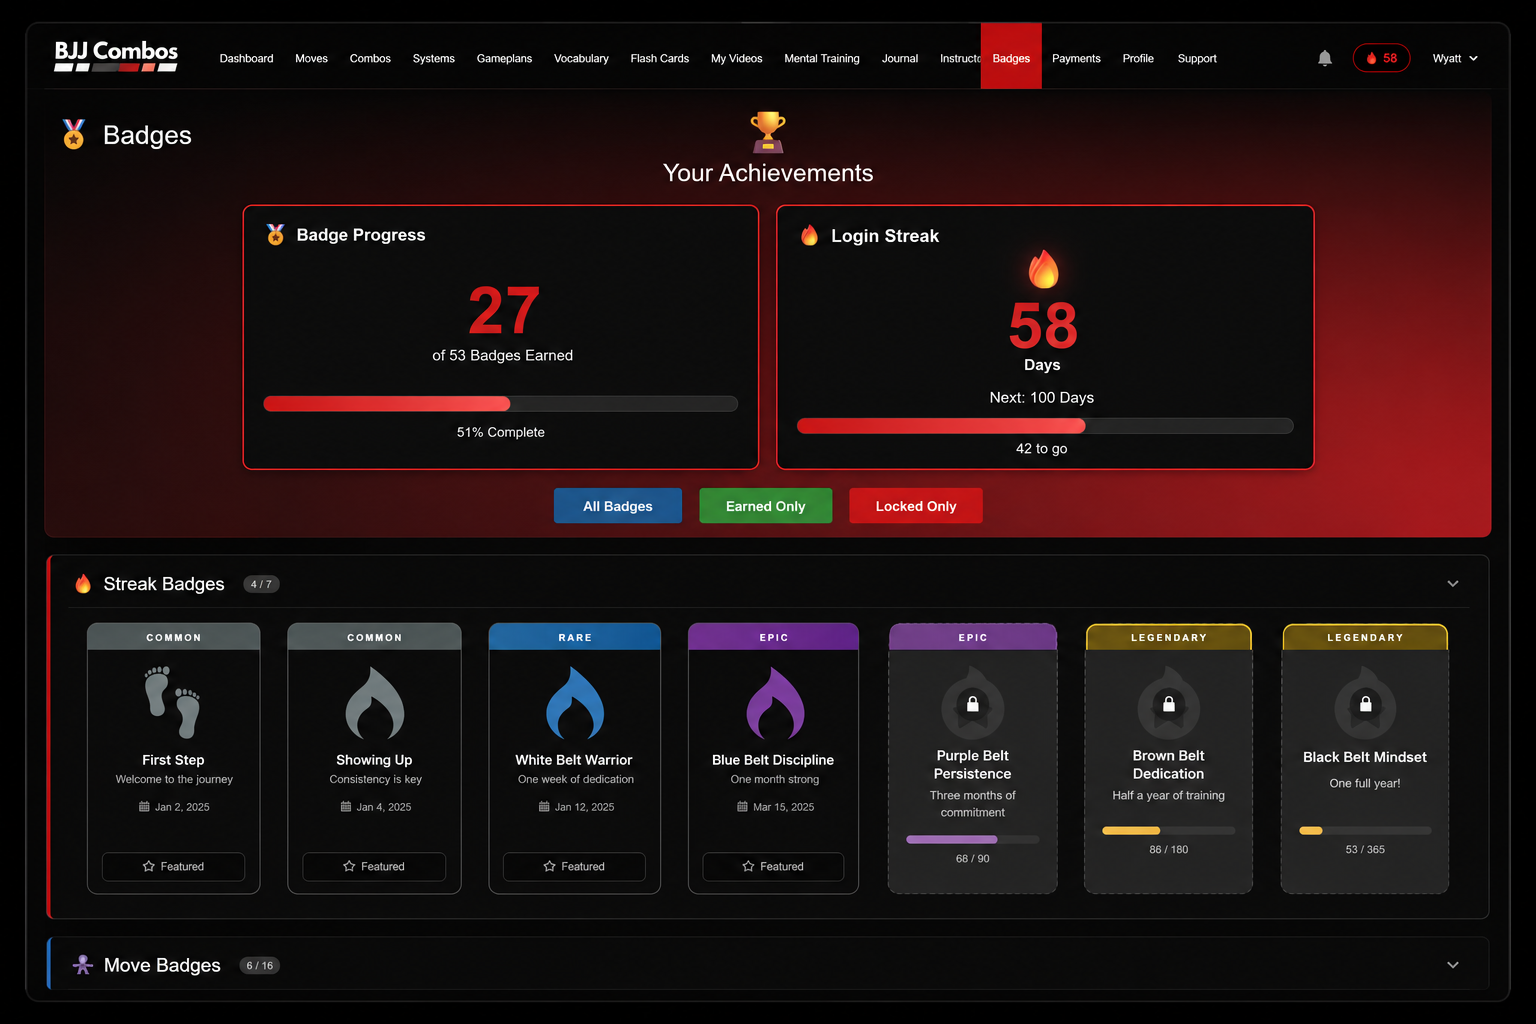
Task: Click the Login Streak progress bar
Action: pos(1045,426)
